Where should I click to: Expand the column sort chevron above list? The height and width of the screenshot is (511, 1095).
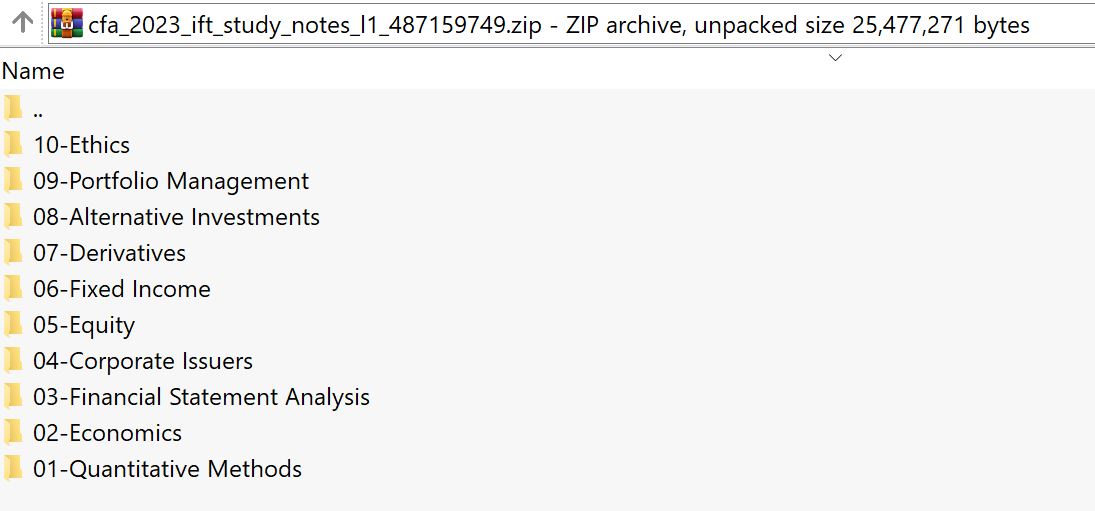pos(836,58)
